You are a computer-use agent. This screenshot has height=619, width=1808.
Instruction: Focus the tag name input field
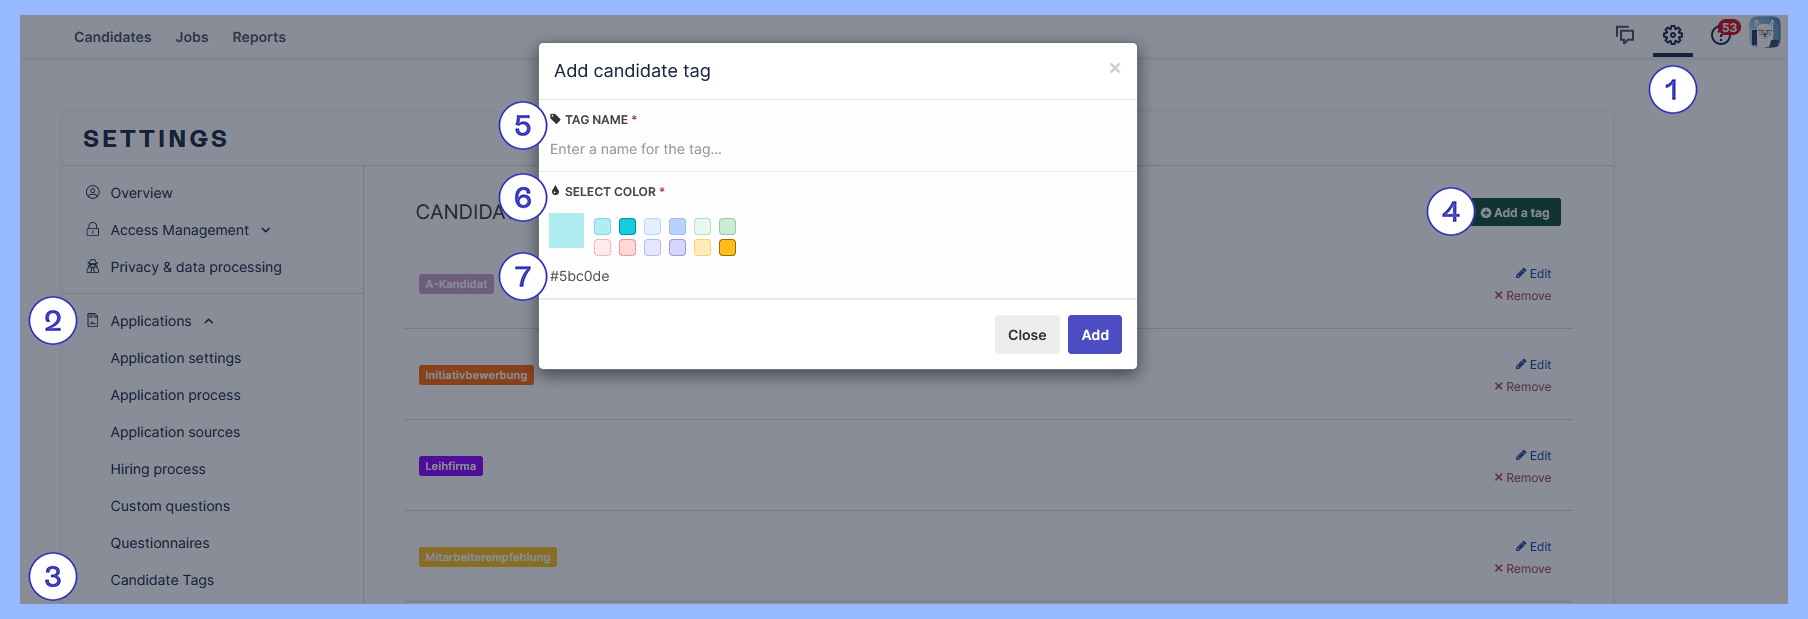(x=836, y=149)
